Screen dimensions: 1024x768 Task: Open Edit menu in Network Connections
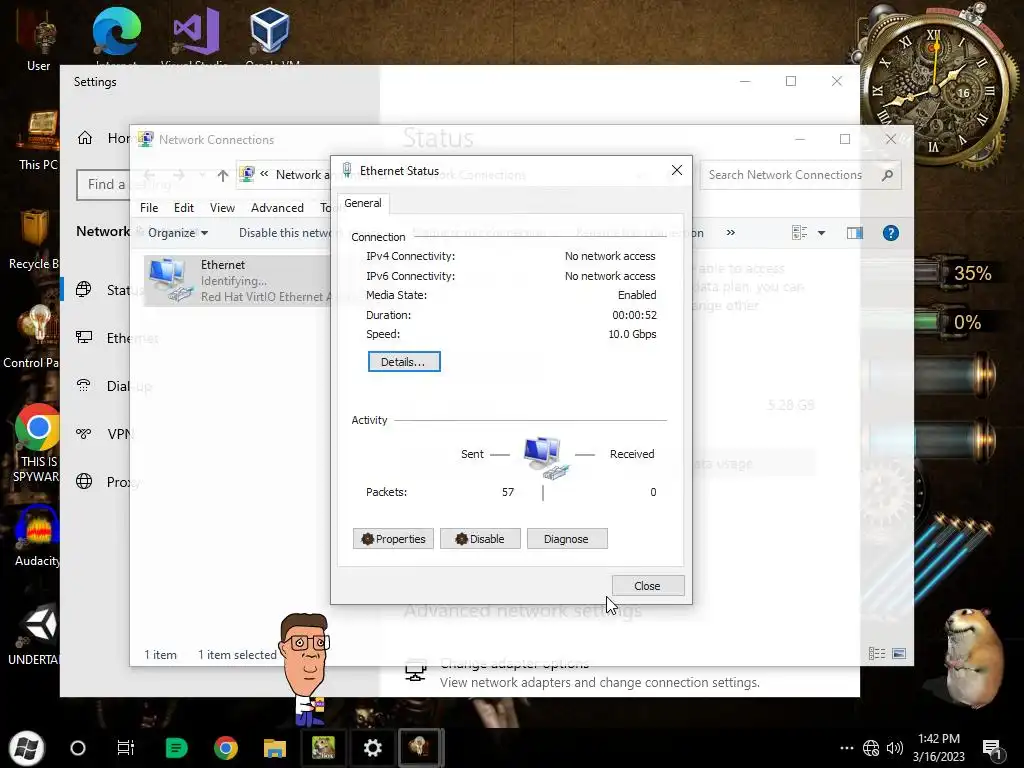184,208
